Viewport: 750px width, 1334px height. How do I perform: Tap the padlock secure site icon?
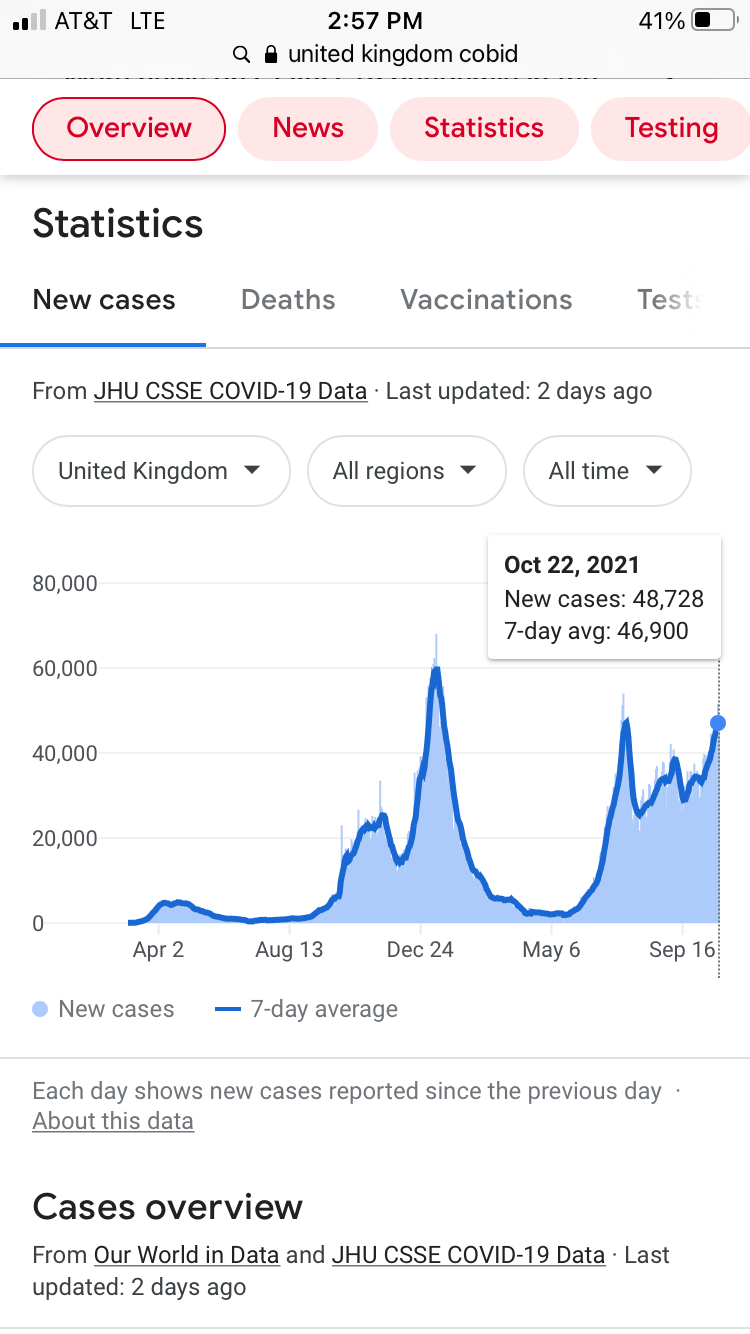(270, 54)
